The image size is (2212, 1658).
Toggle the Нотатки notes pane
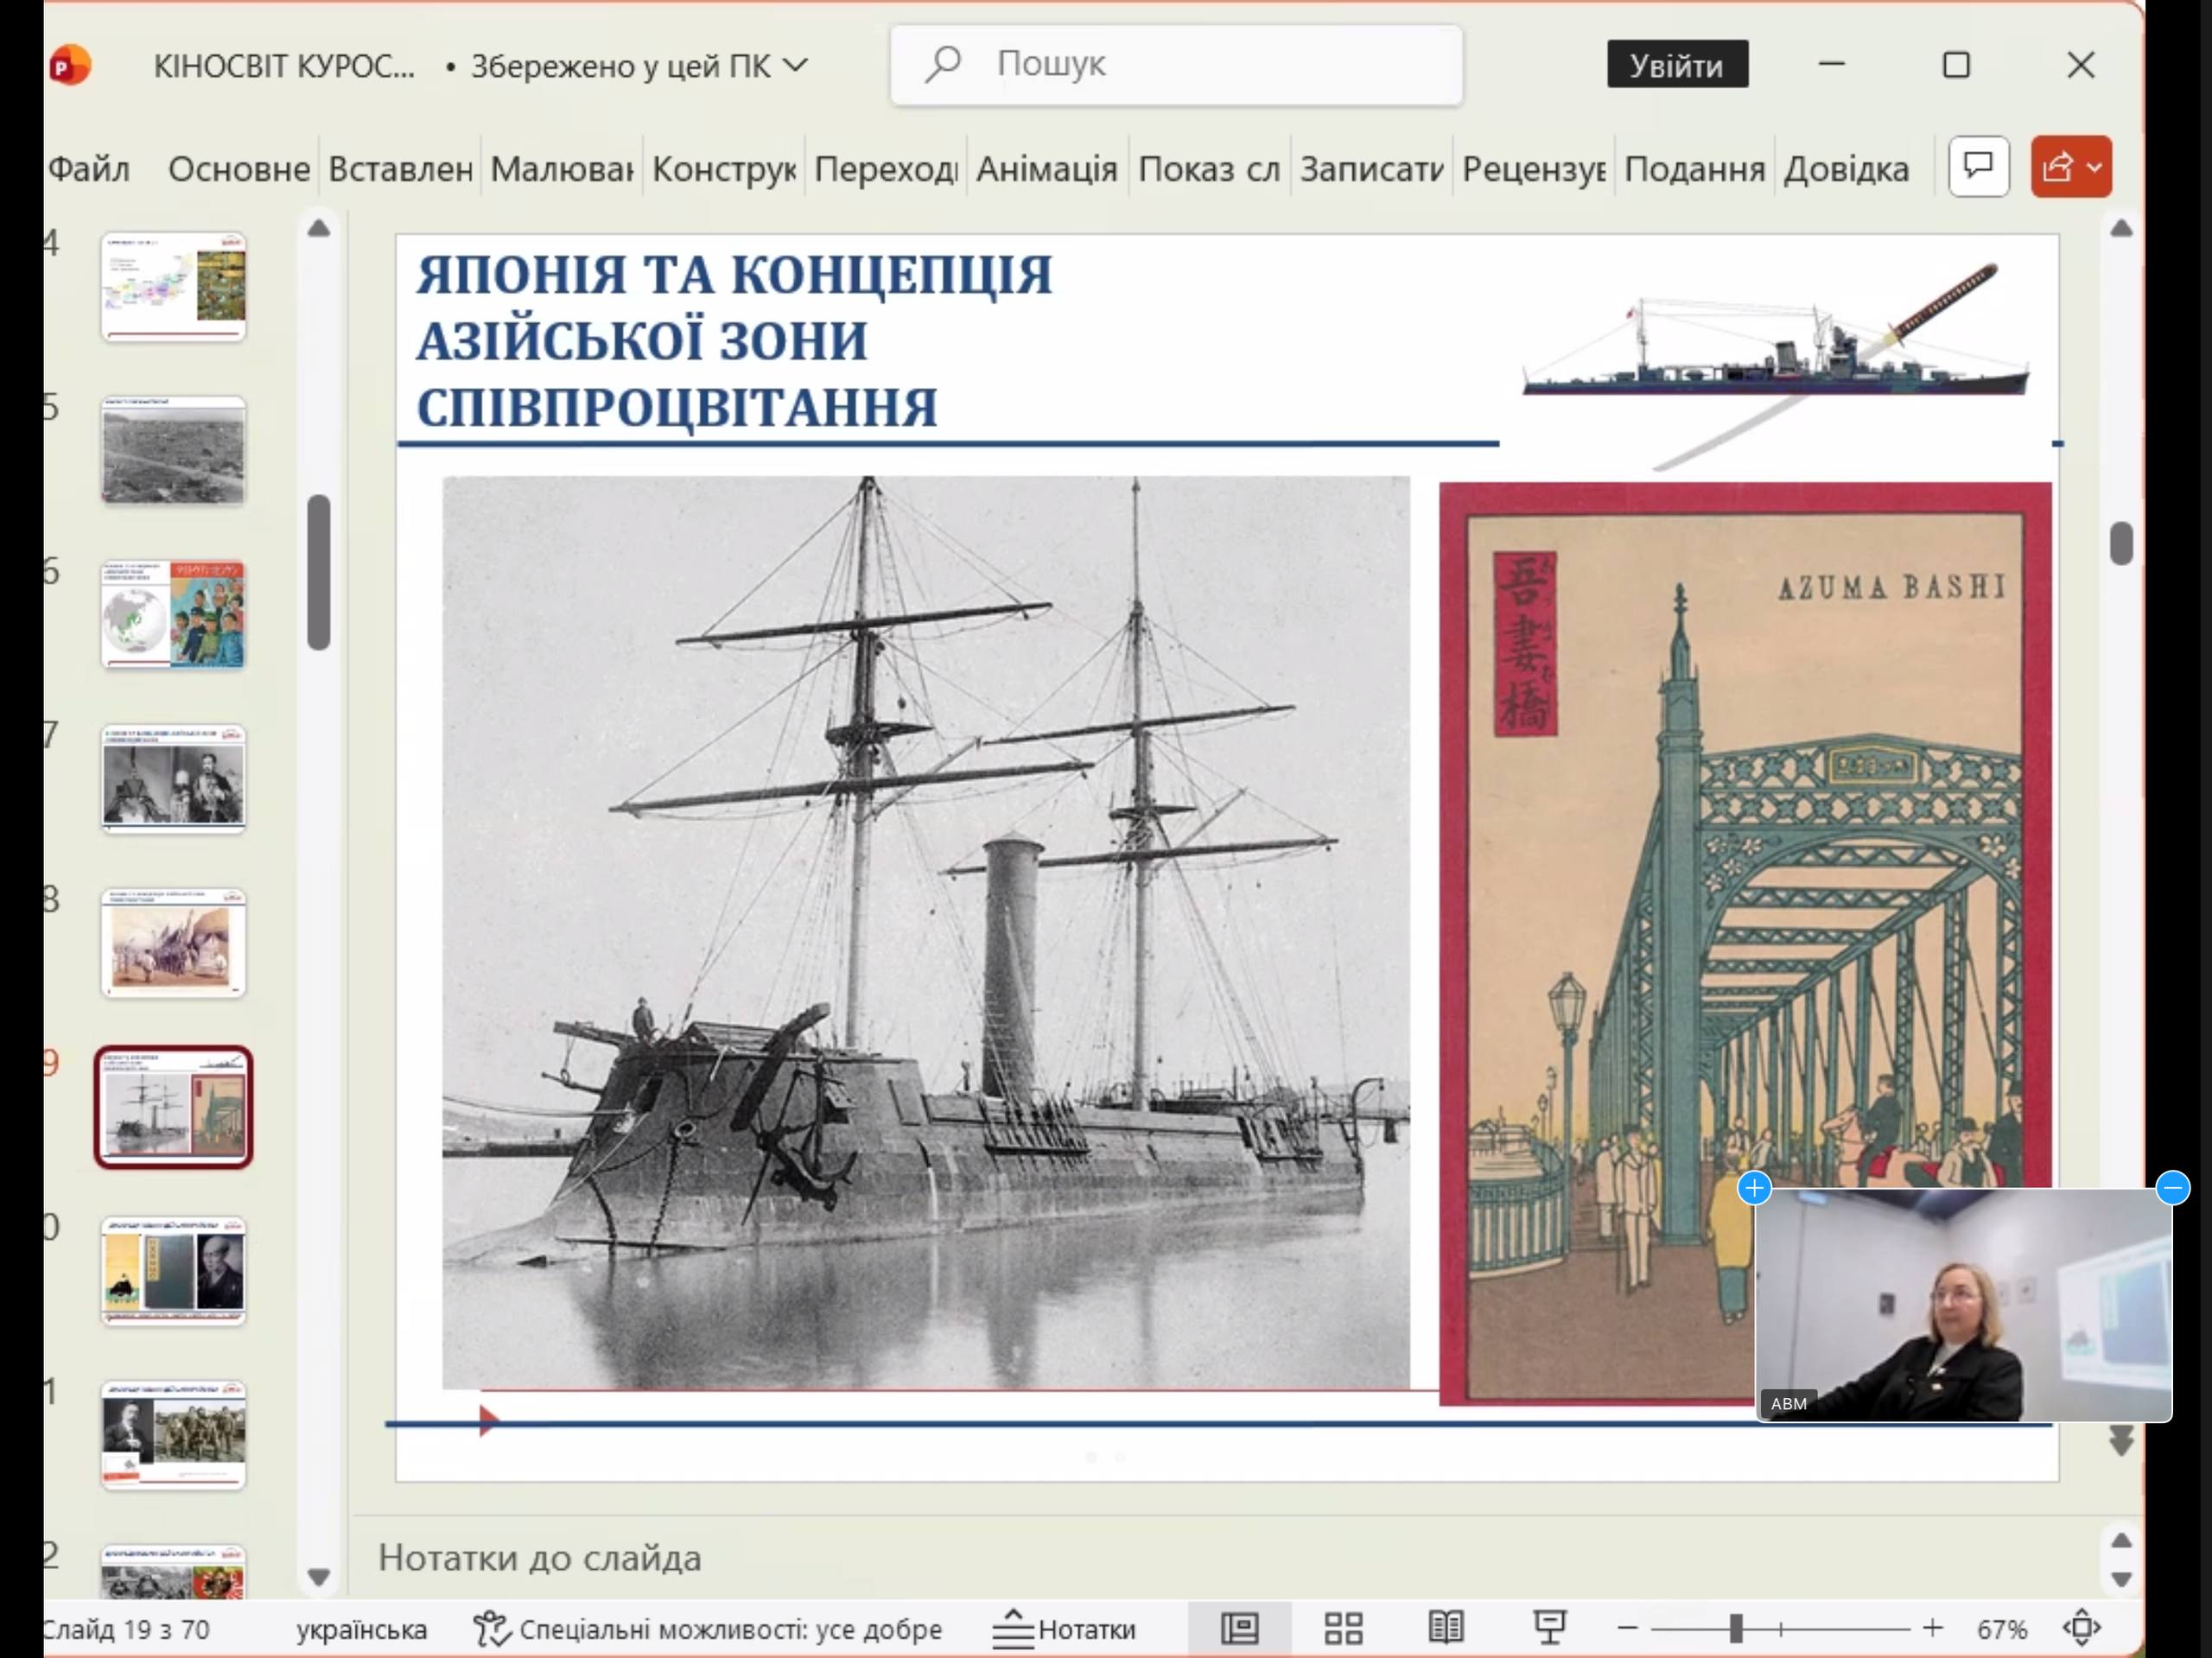coord(1065,1629)
